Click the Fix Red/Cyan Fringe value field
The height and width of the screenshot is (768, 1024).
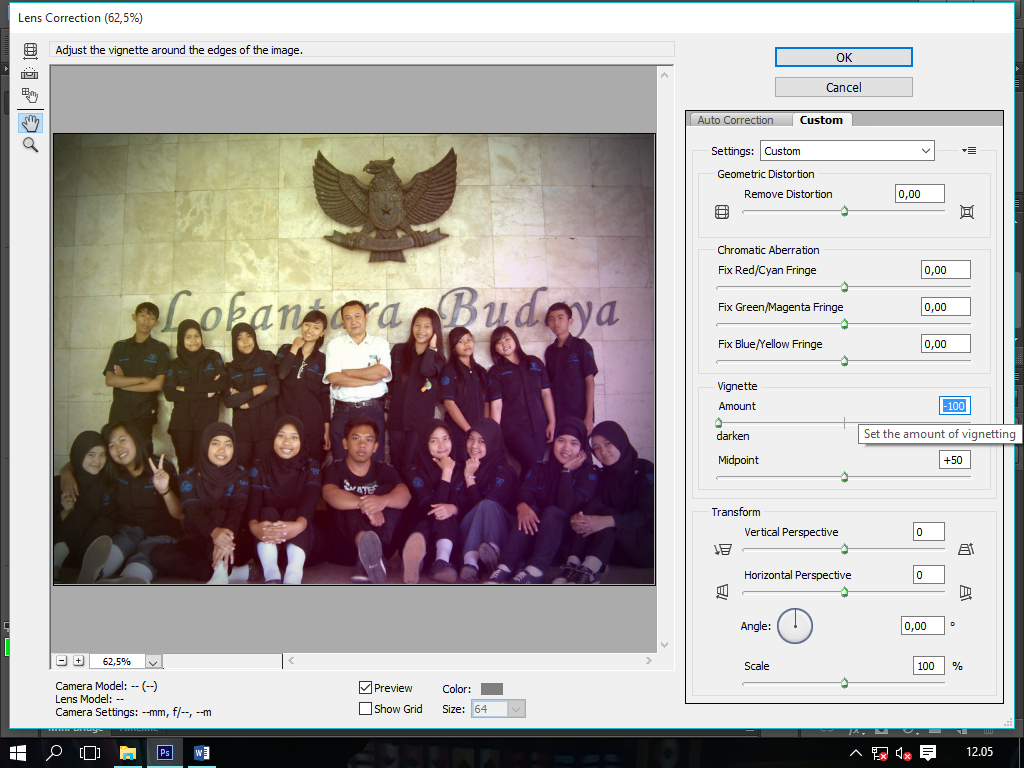pos(946,270)
